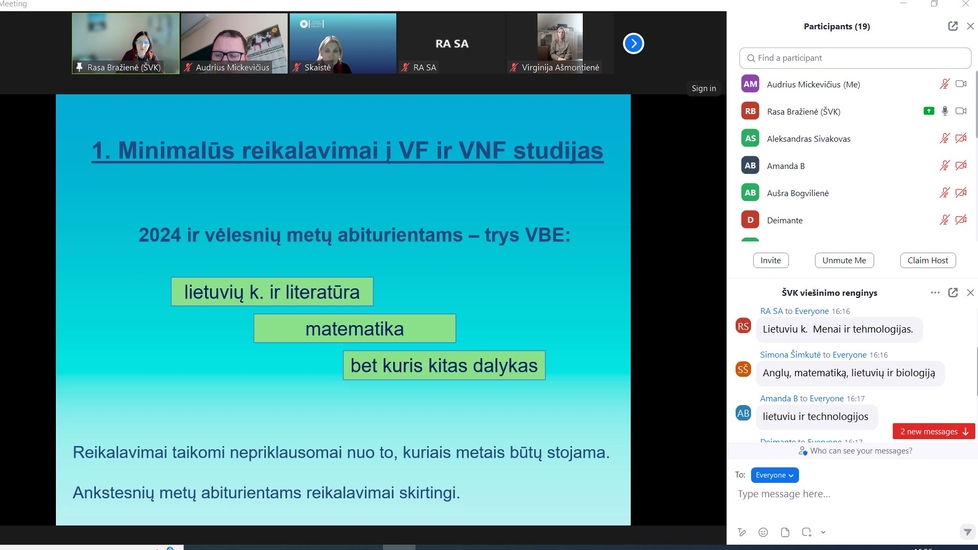Click the AB avatar next to the 'lietuviu ir technologijos' chat message

point(743,413)
